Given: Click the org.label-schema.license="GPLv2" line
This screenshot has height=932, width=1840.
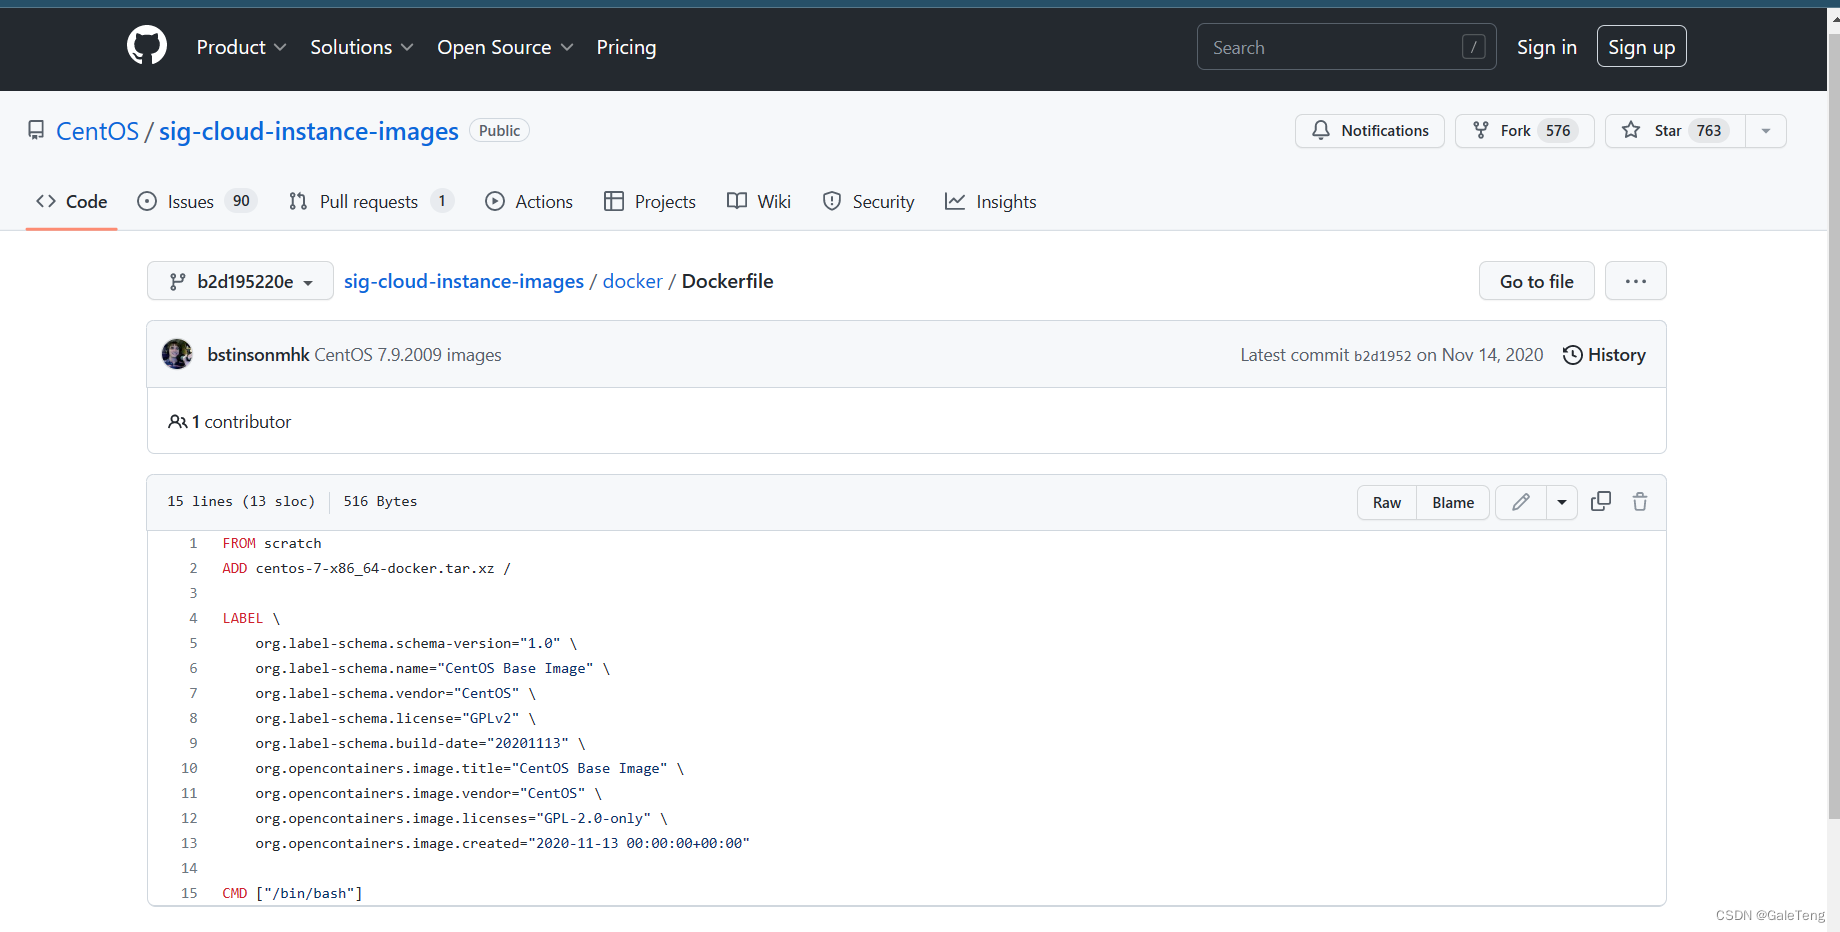Looking at the screenshot, I should click(x=396, y=718).
